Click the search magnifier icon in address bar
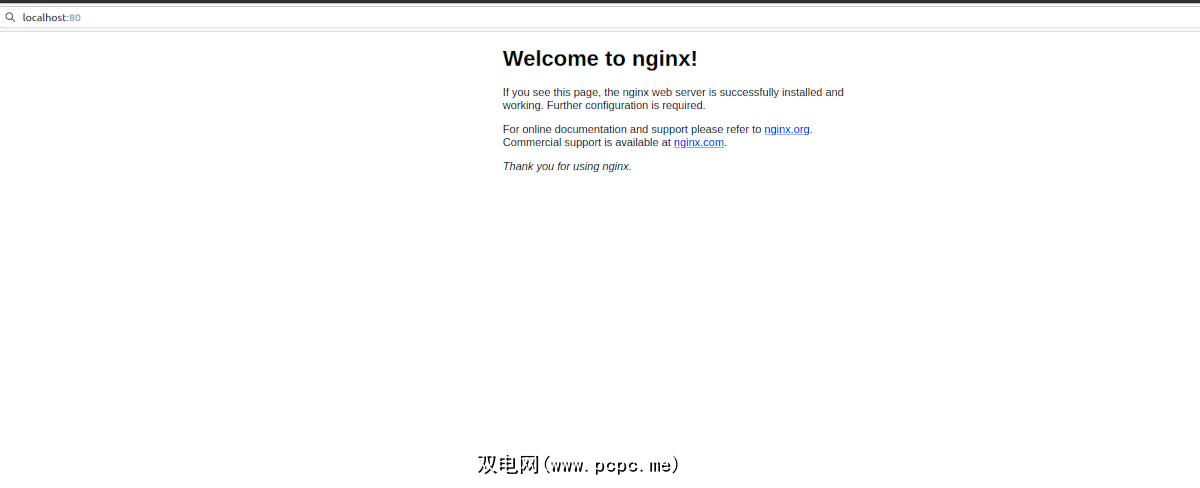Screen dimensions: 1200x488 point(10,17)
